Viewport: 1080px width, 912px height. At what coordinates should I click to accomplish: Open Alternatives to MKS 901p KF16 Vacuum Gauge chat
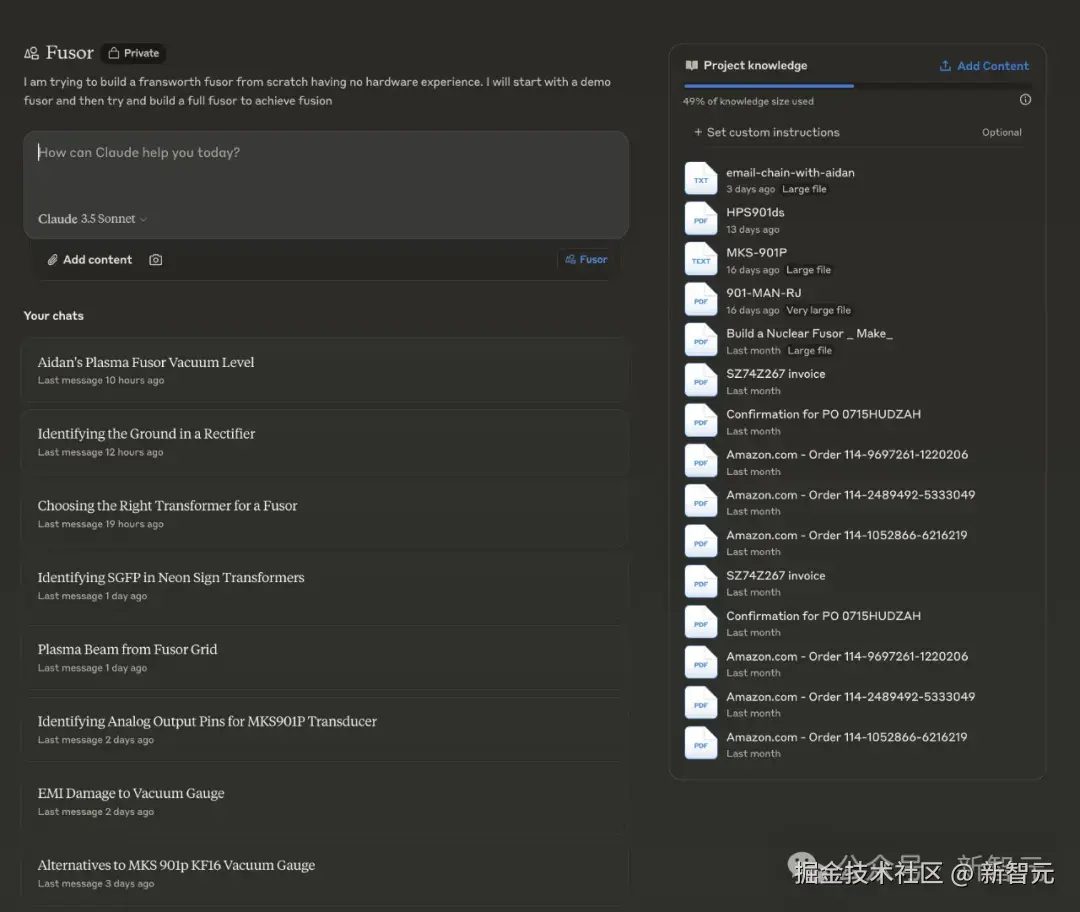point(326,873)
